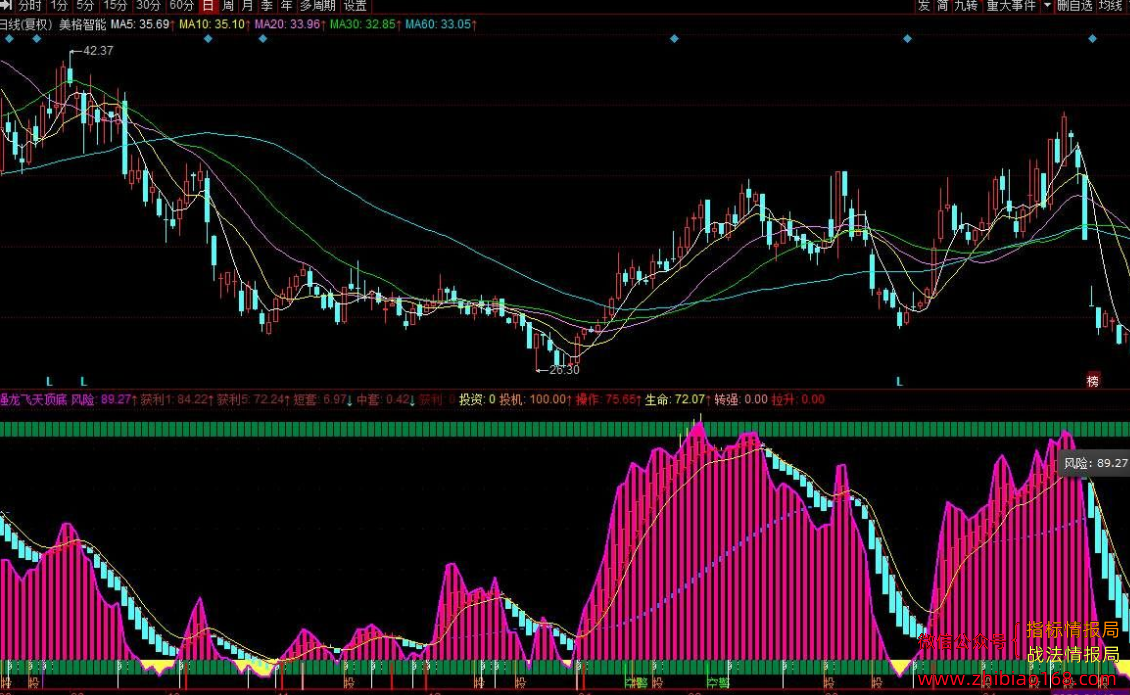Image resolution: width=1130 pixels, height=695 pixels.
Task: Click the red 榜 badge icon on price chart
Action: [1093, 381]
